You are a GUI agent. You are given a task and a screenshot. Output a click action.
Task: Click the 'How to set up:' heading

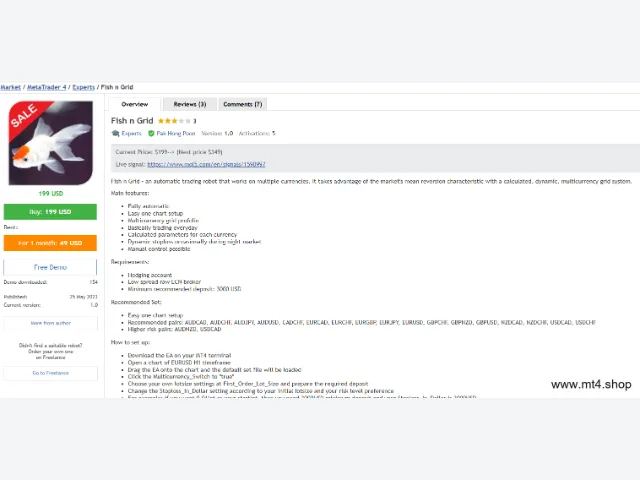131,342
